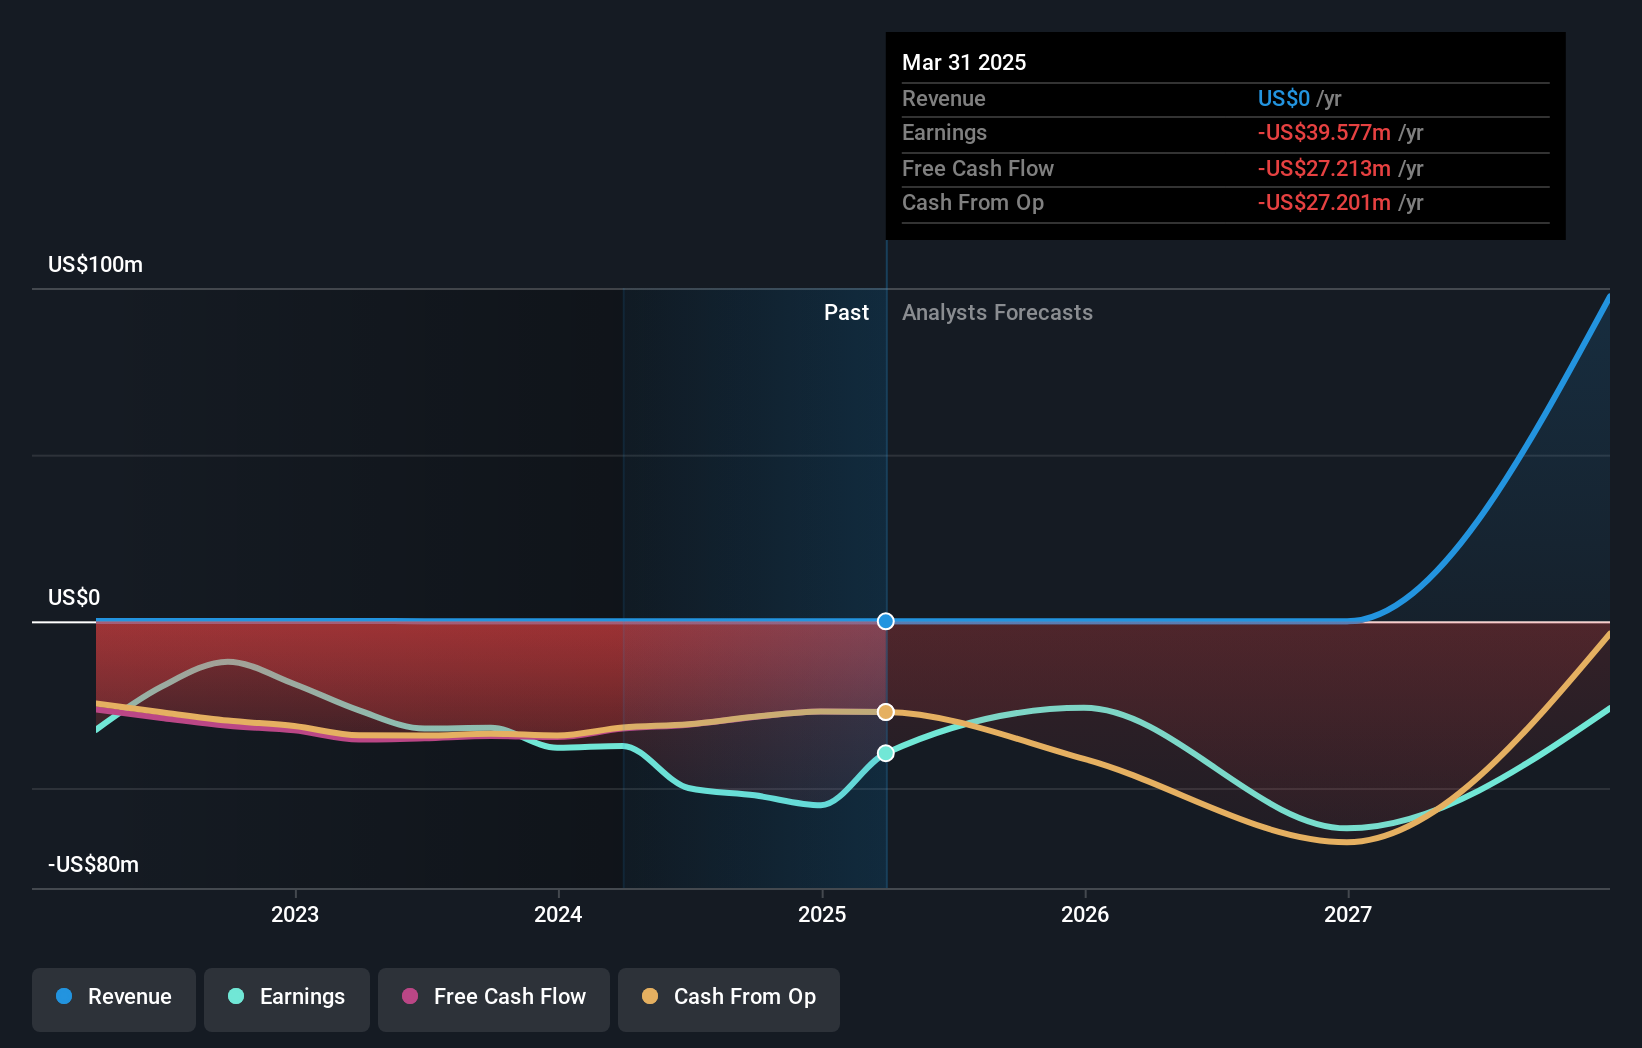
Task: Click the Free Cash Flow value -US$27.213m
Action: pos(1324,168)
